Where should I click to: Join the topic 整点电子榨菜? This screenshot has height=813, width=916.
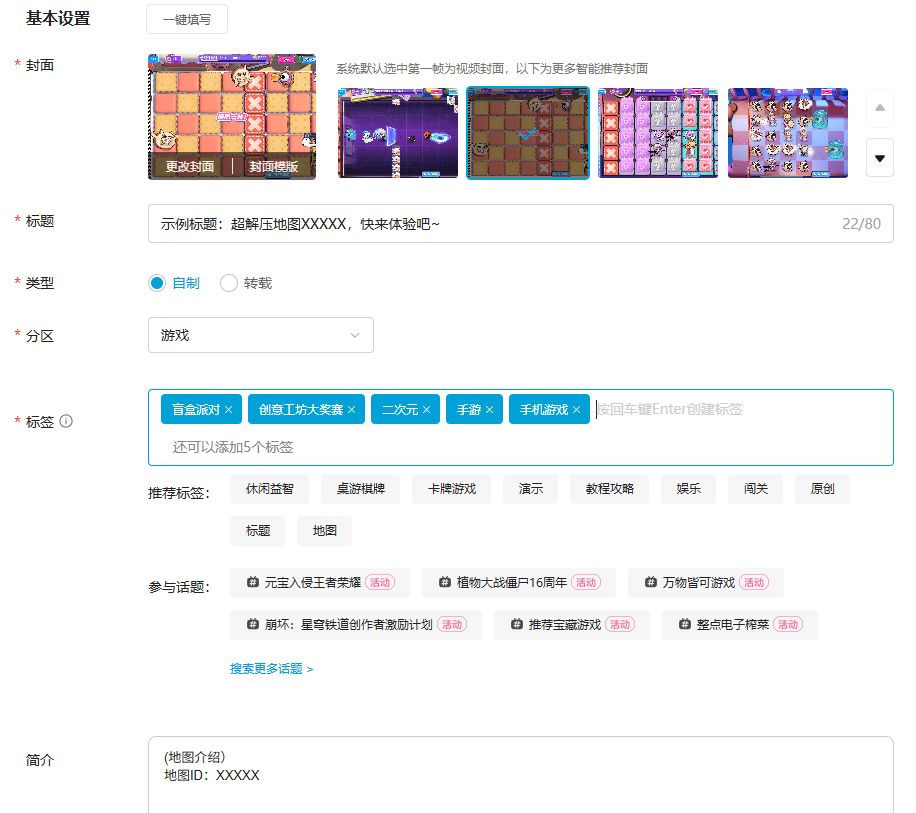point(740,624)
